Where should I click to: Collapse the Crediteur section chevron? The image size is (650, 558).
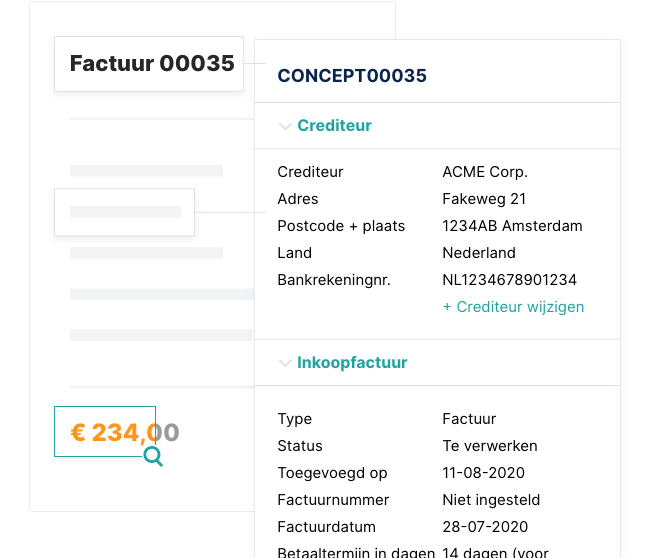(x=285, y=126)
